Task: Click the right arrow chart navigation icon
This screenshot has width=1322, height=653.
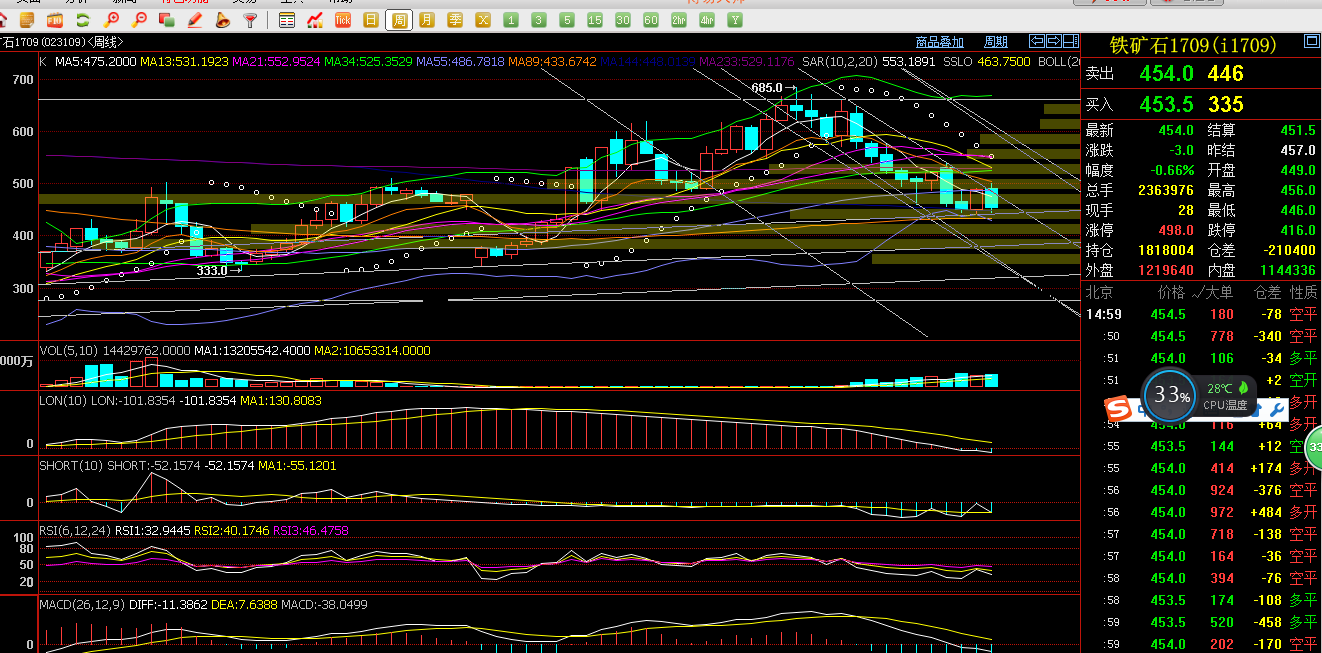Action: coord(1053,41)
